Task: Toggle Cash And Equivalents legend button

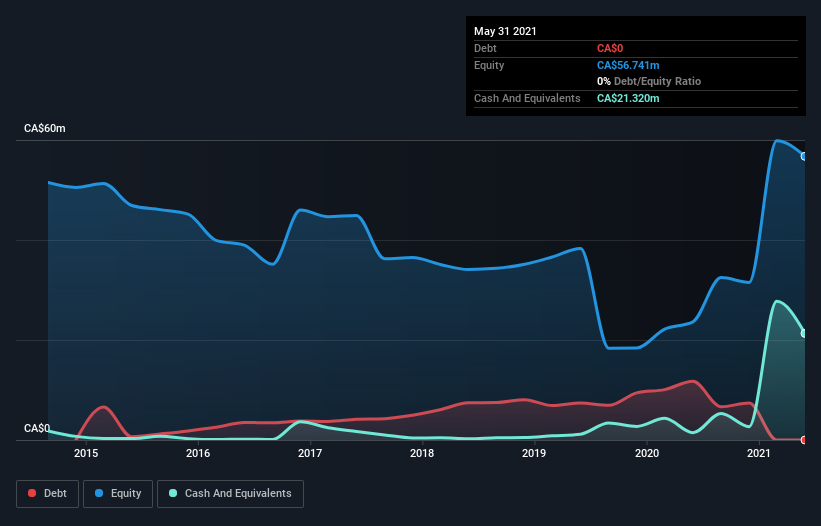Action: 230,494
